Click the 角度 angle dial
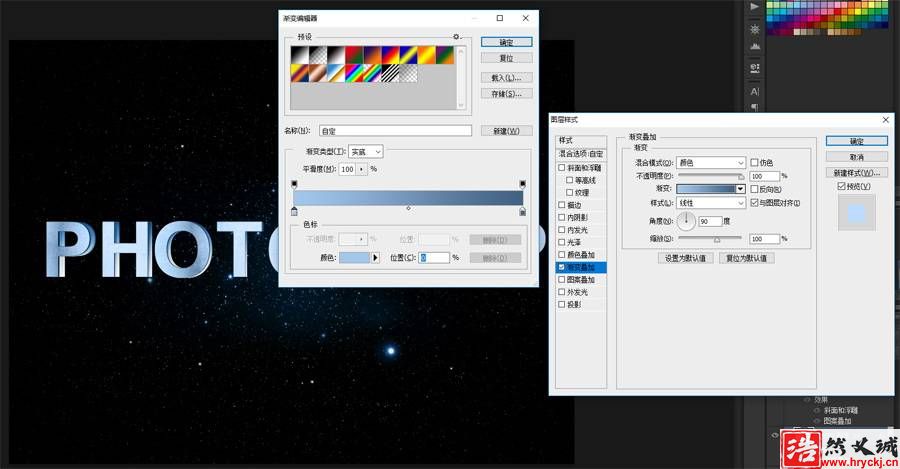 [686, 220]
